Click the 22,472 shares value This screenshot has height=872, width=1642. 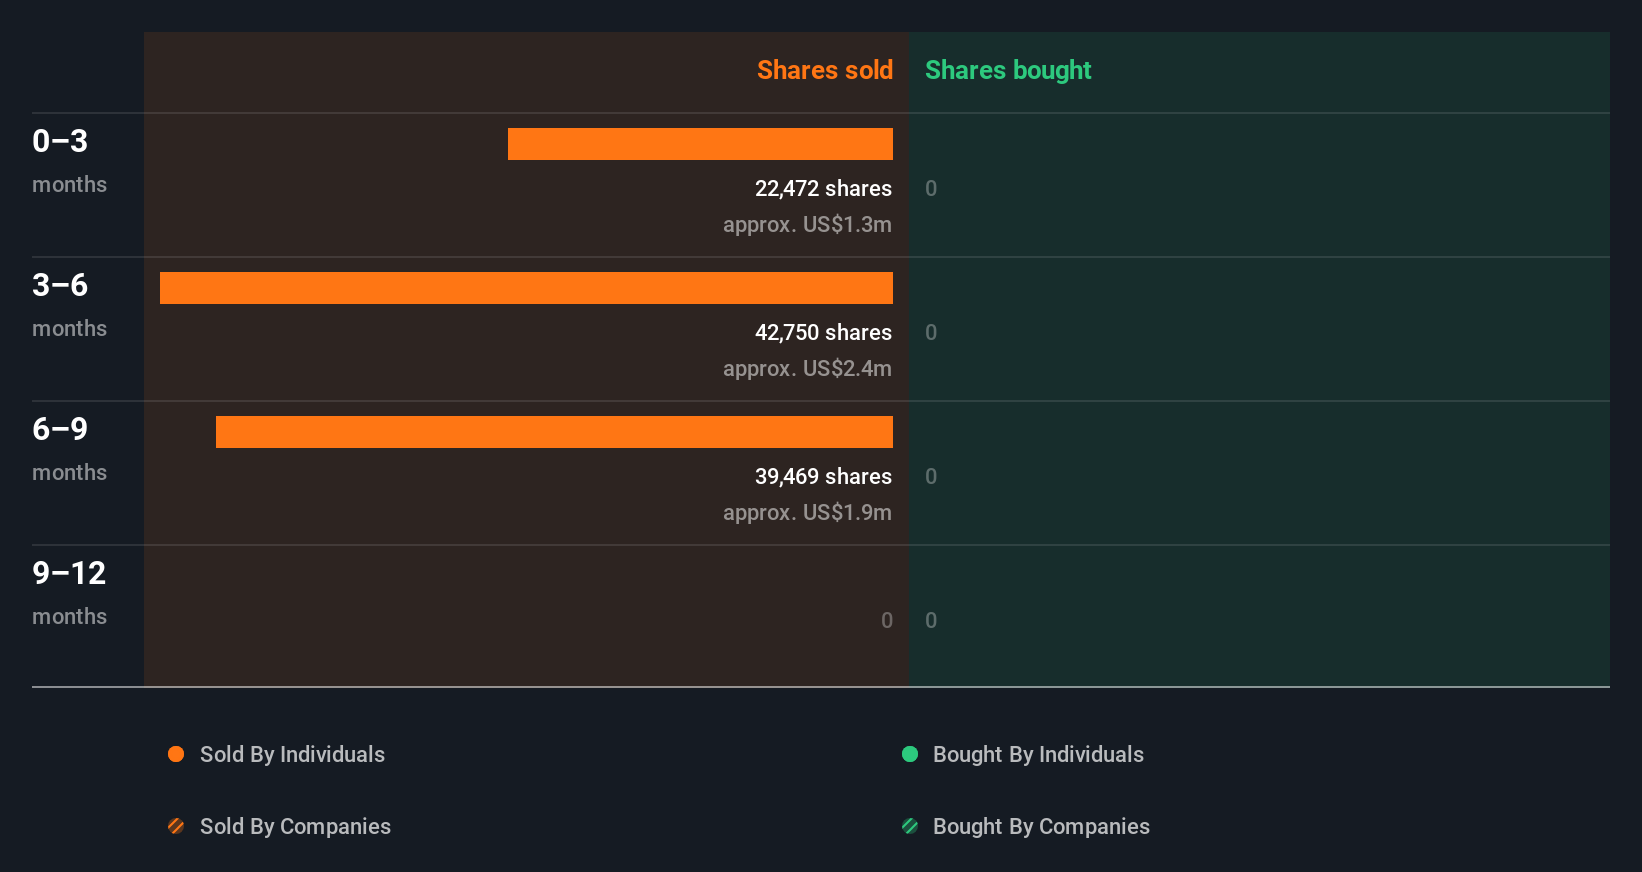[823, 188]
